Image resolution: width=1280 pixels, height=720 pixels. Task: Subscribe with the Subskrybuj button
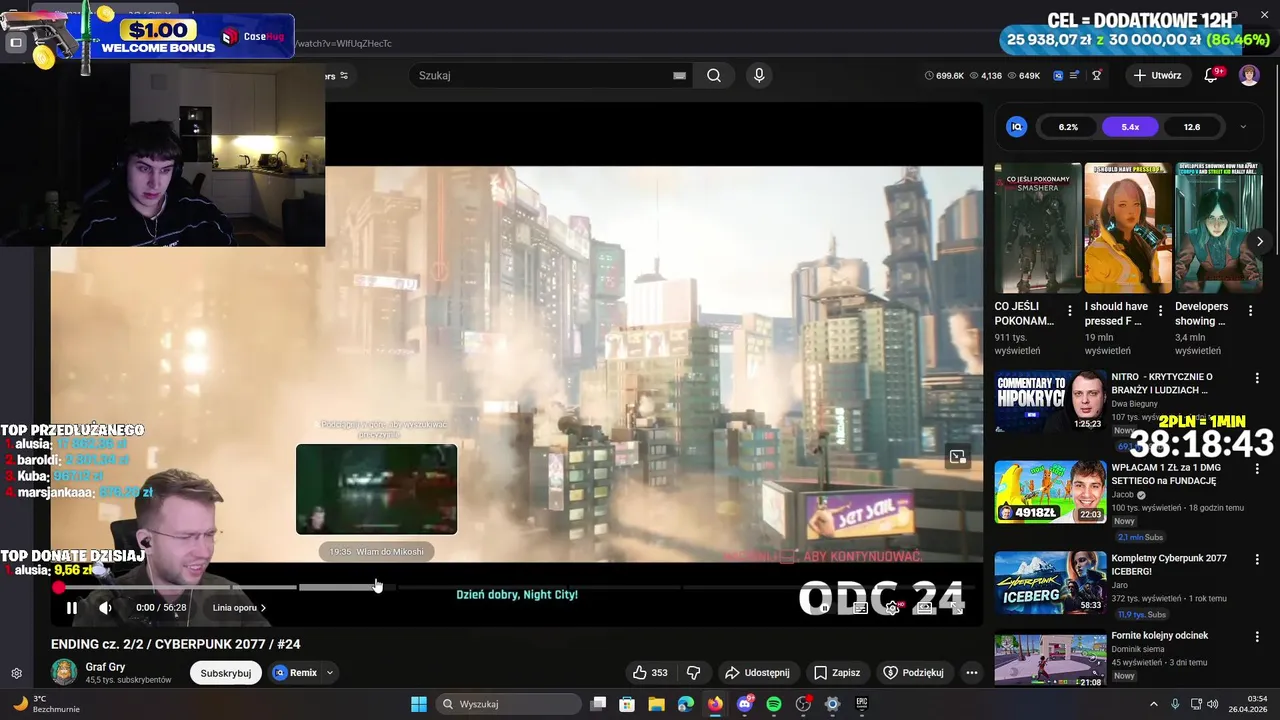pos(226,673)
